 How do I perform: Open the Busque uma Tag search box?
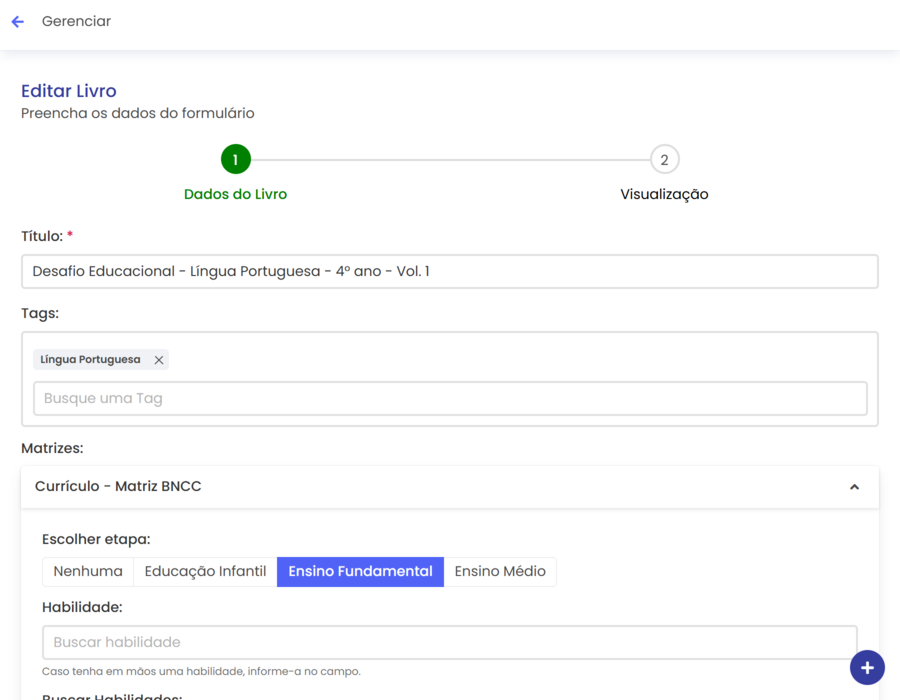(450, 398)
